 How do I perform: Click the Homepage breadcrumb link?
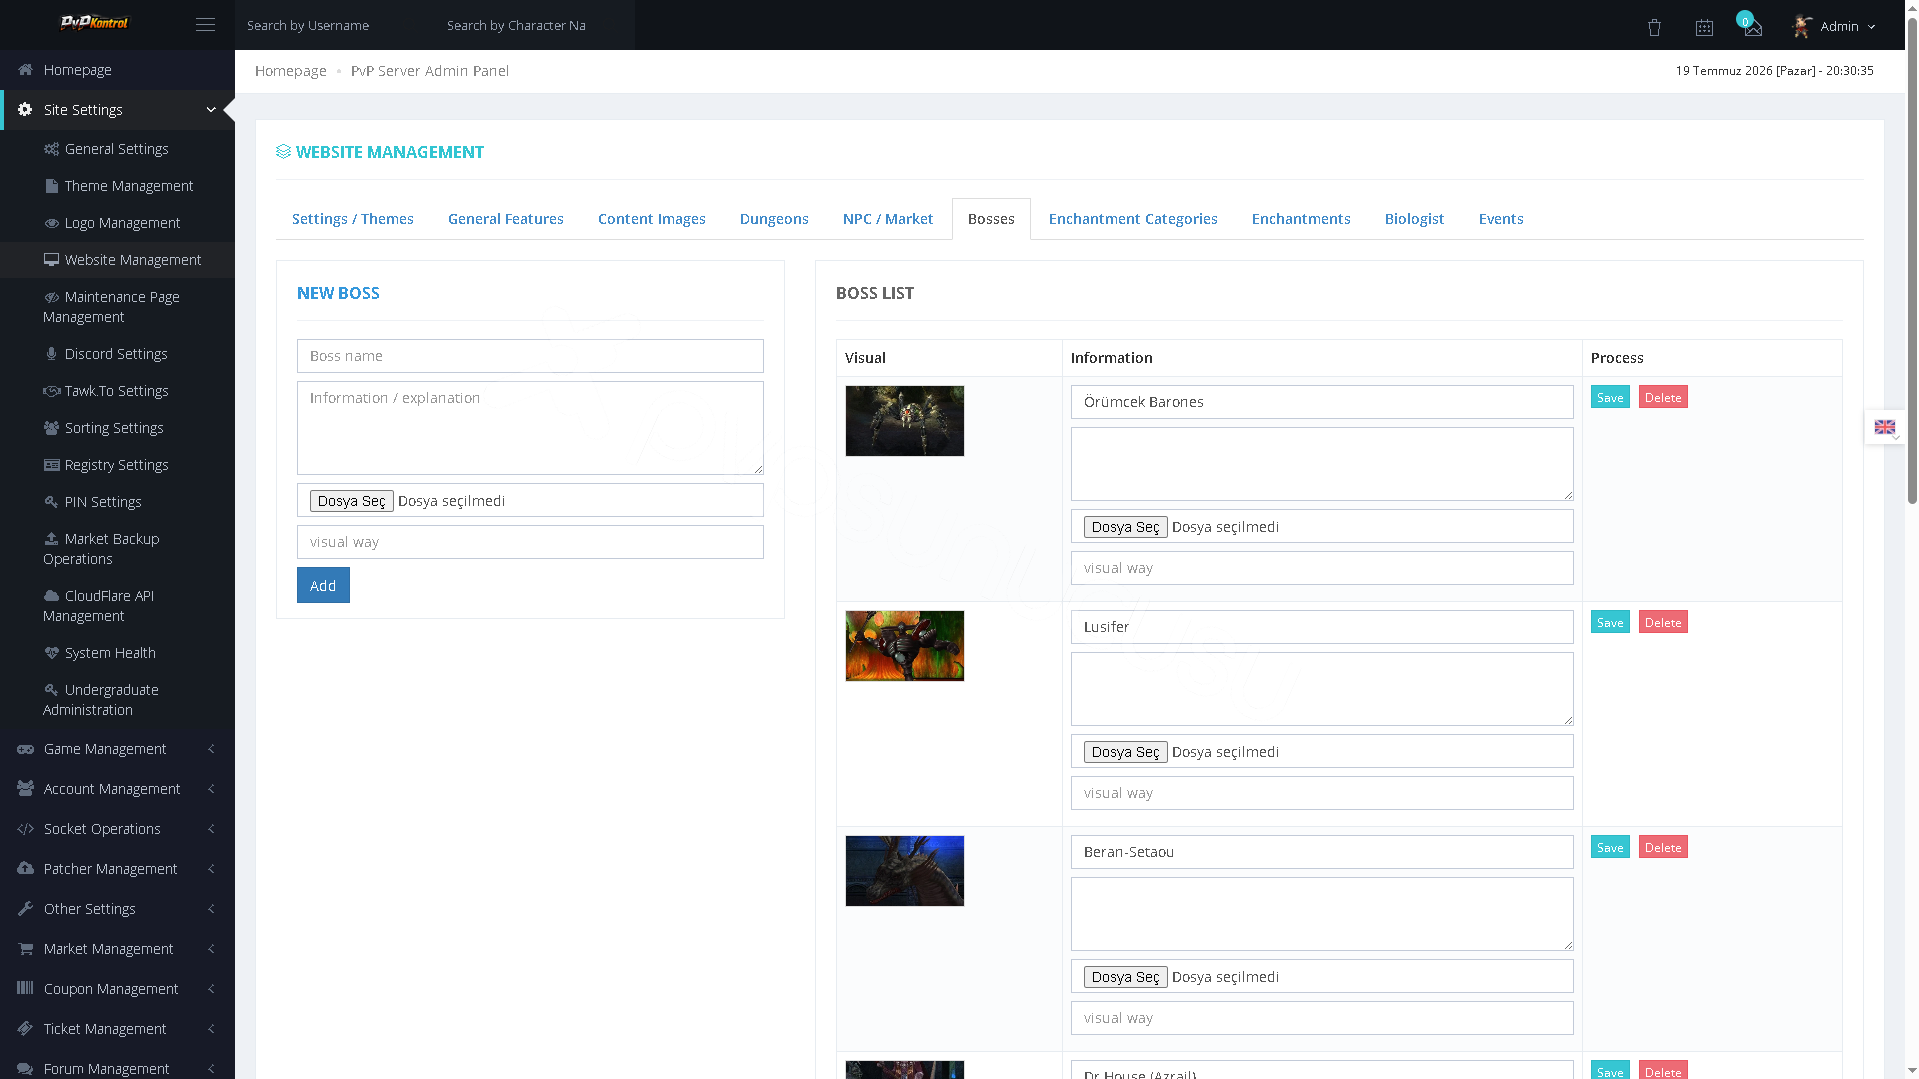click(291, 71)
